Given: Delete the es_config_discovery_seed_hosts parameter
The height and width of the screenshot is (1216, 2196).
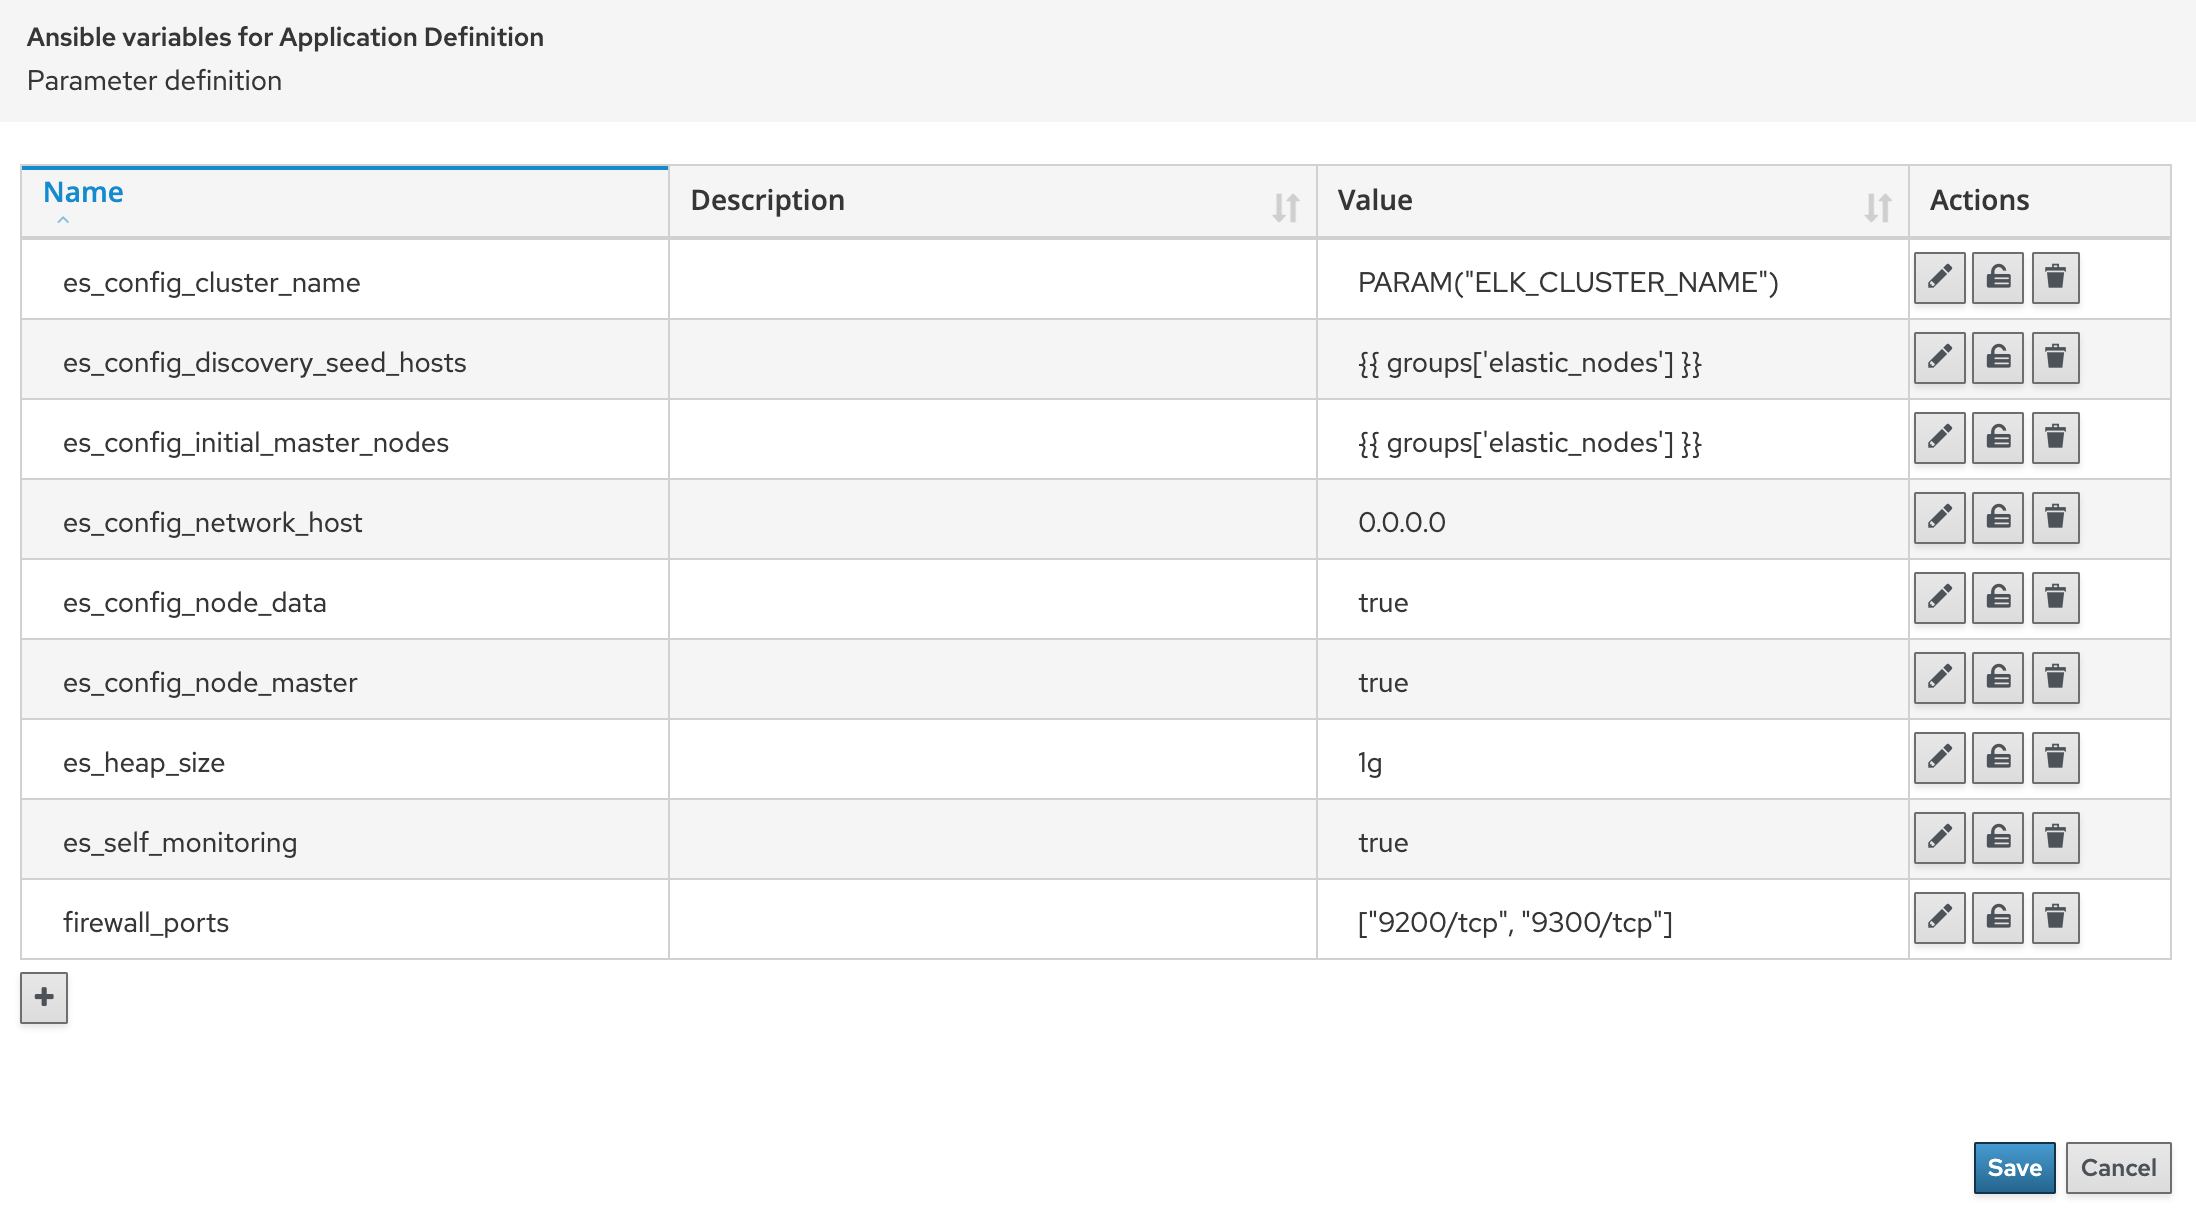Looking at the screenshot, I should [2055, 358].
